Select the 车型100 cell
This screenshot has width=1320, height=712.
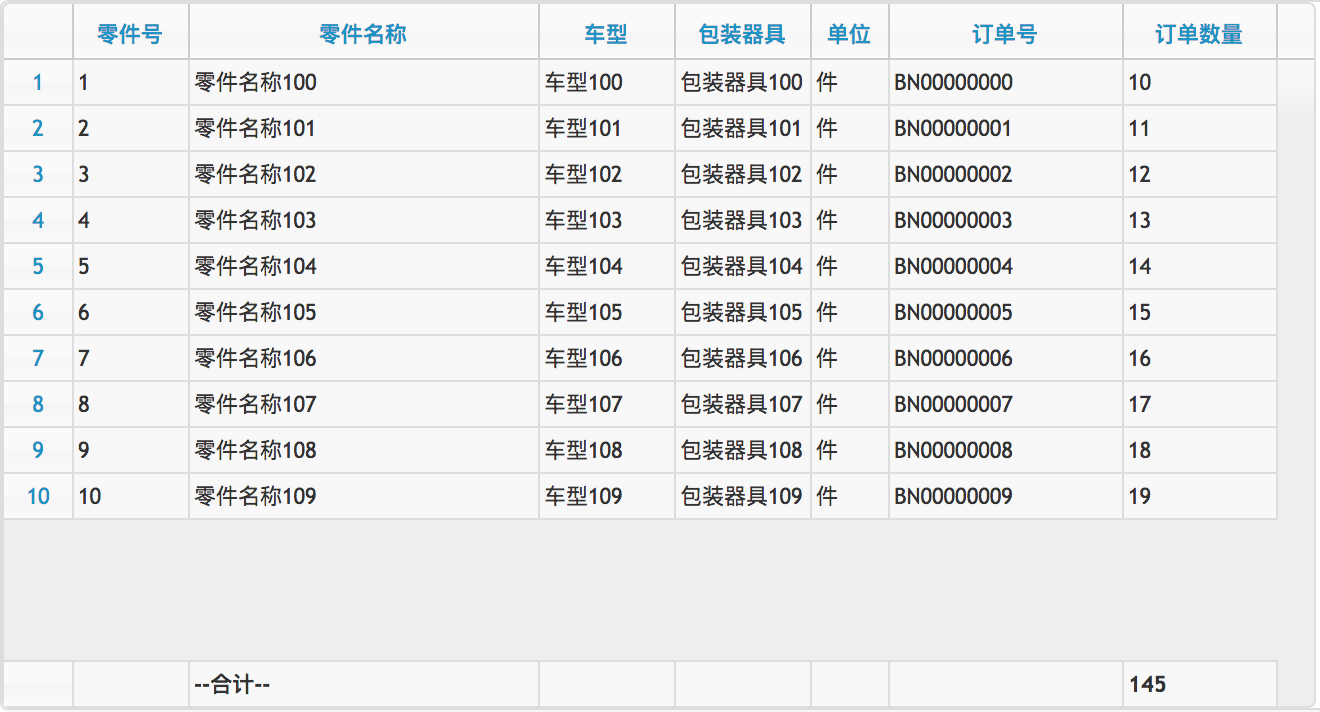[x=607, y=83]
